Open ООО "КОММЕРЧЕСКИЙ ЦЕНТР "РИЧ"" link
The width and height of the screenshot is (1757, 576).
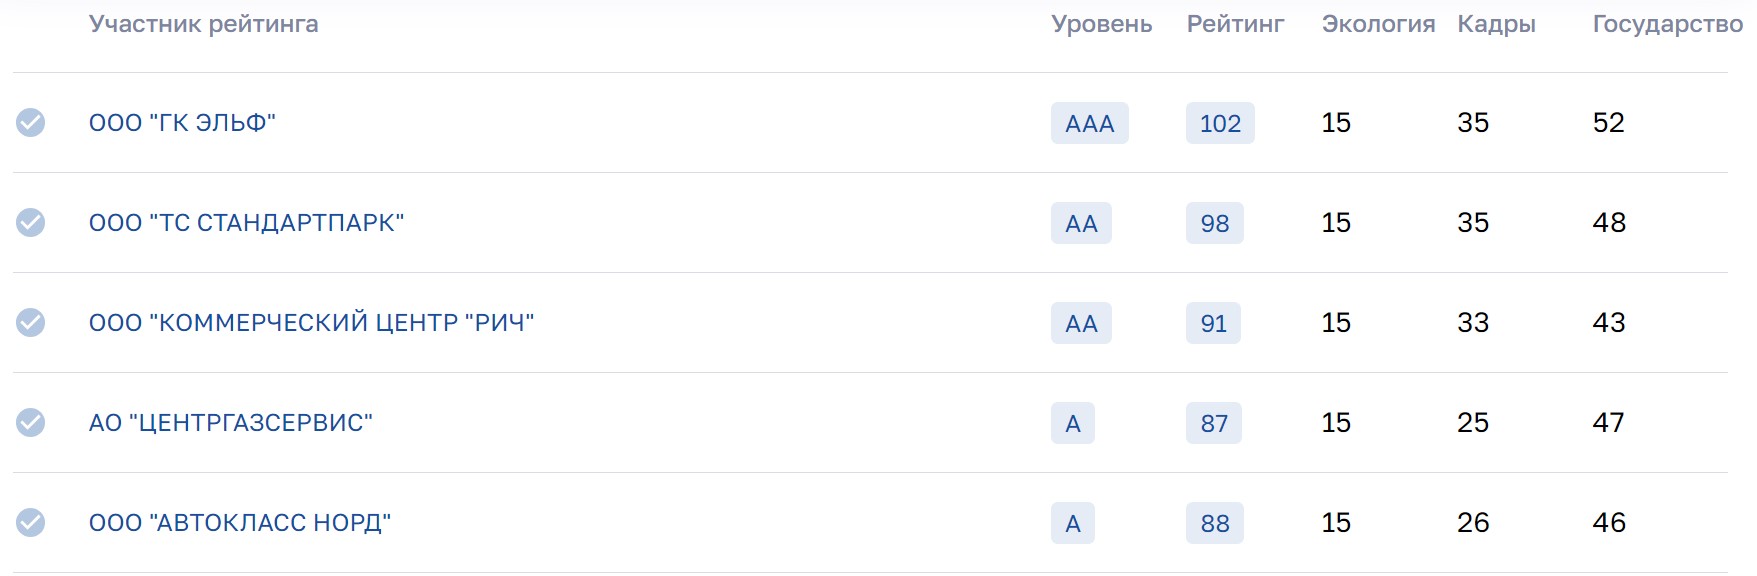coord(311,323)
